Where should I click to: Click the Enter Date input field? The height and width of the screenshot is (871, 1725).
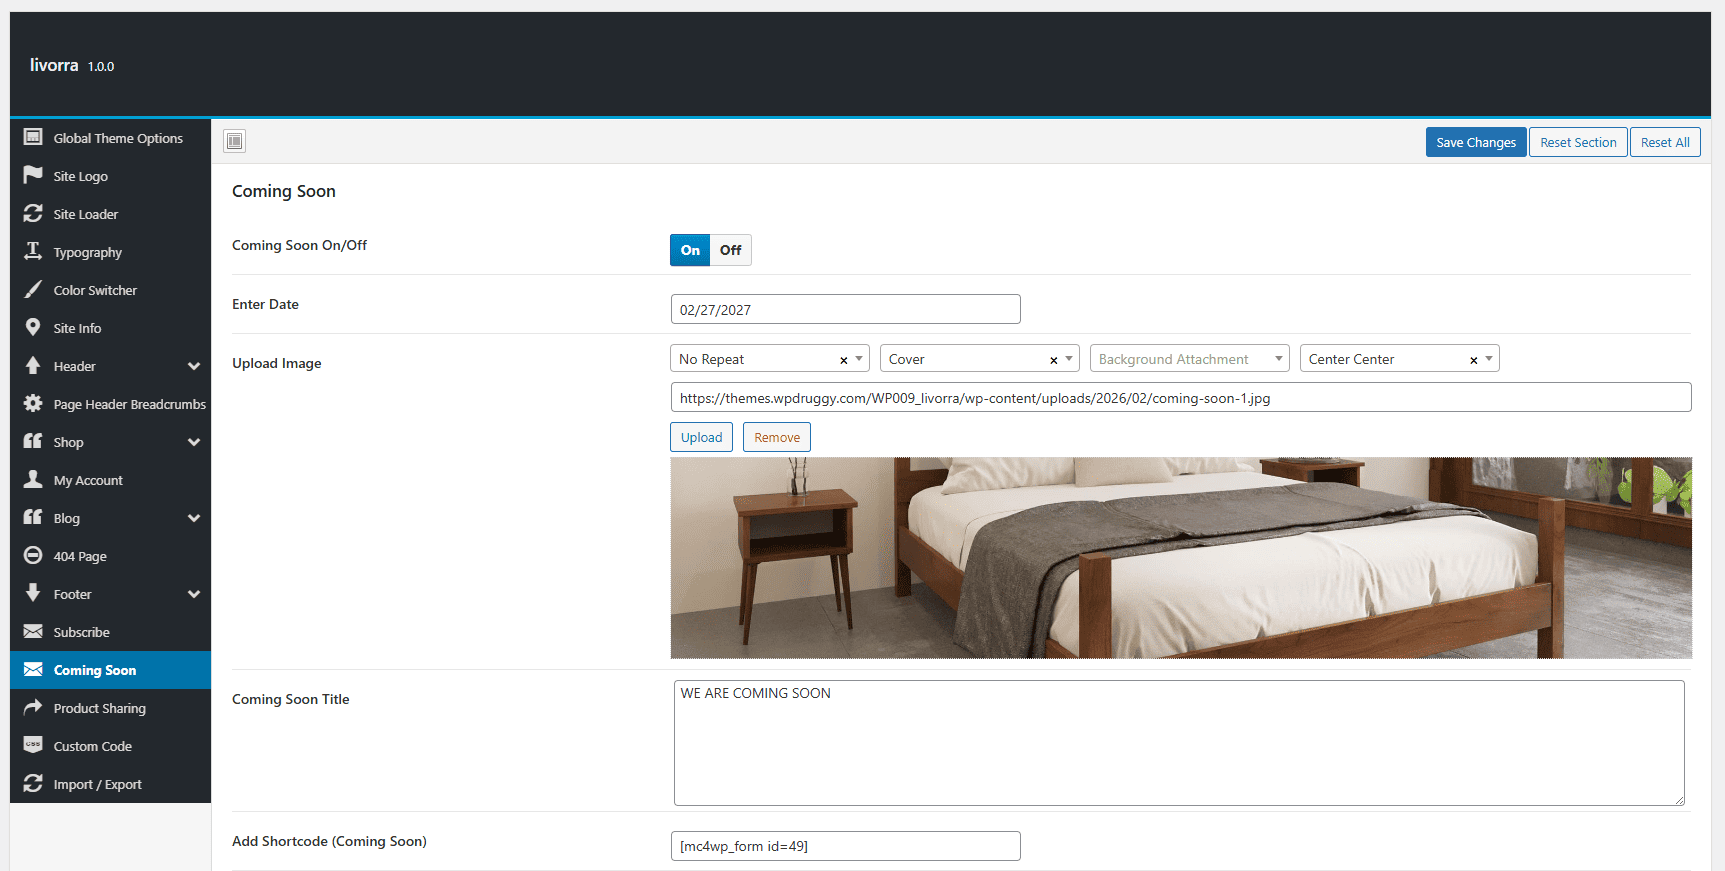tap(845, 309)
